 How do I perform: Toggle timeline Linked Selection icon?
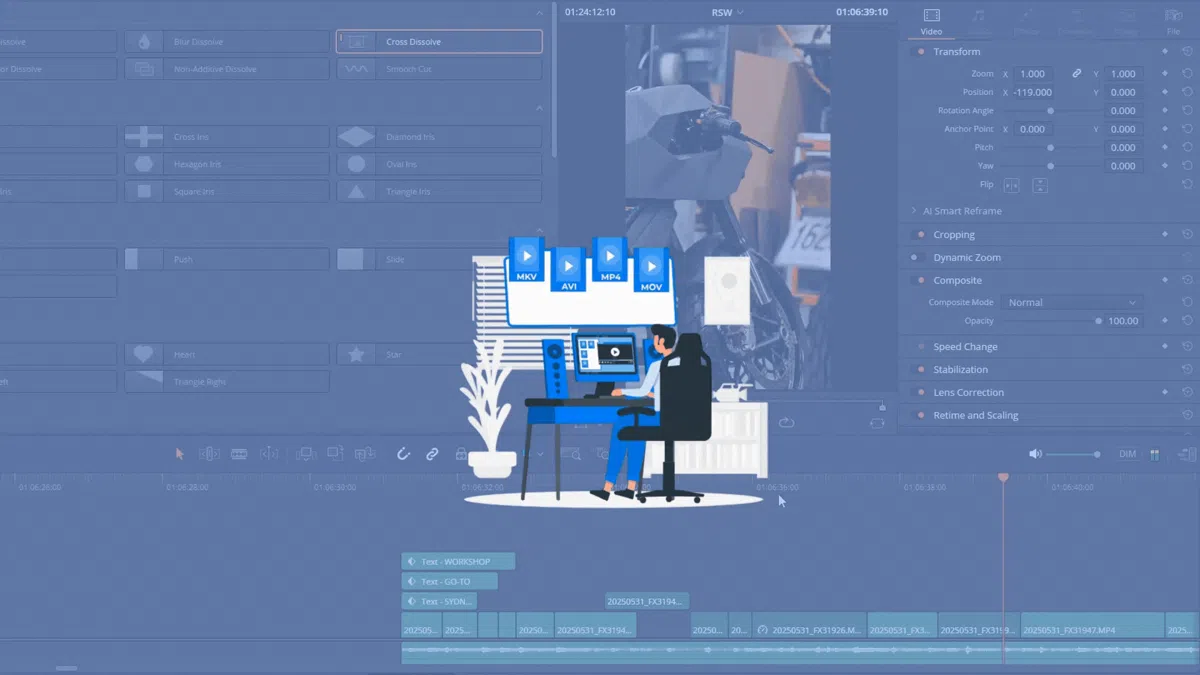[432, 454]
